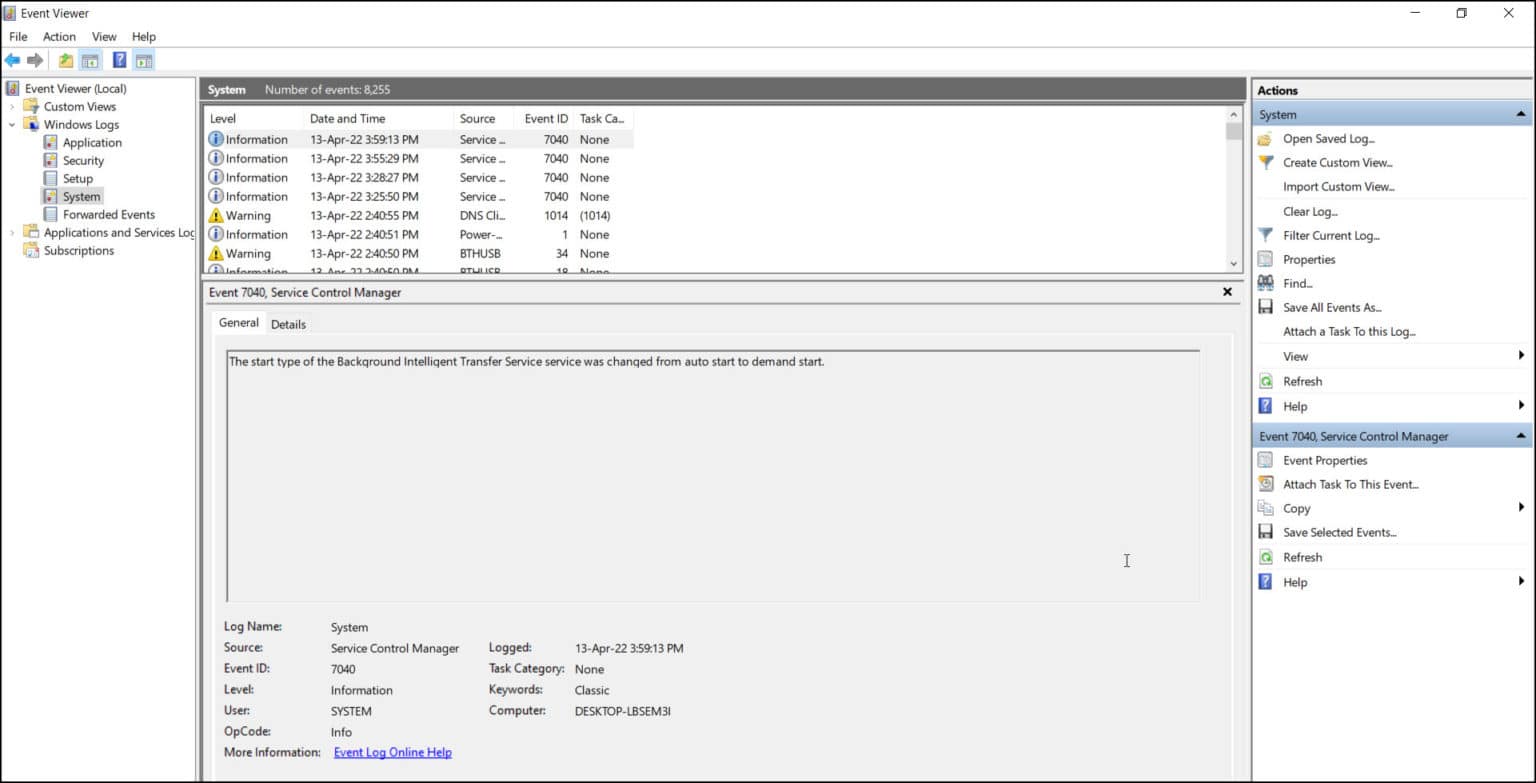1536x783 pixels.
Task: Open Help using the blue question mark icon
Action: point(1264,406)
